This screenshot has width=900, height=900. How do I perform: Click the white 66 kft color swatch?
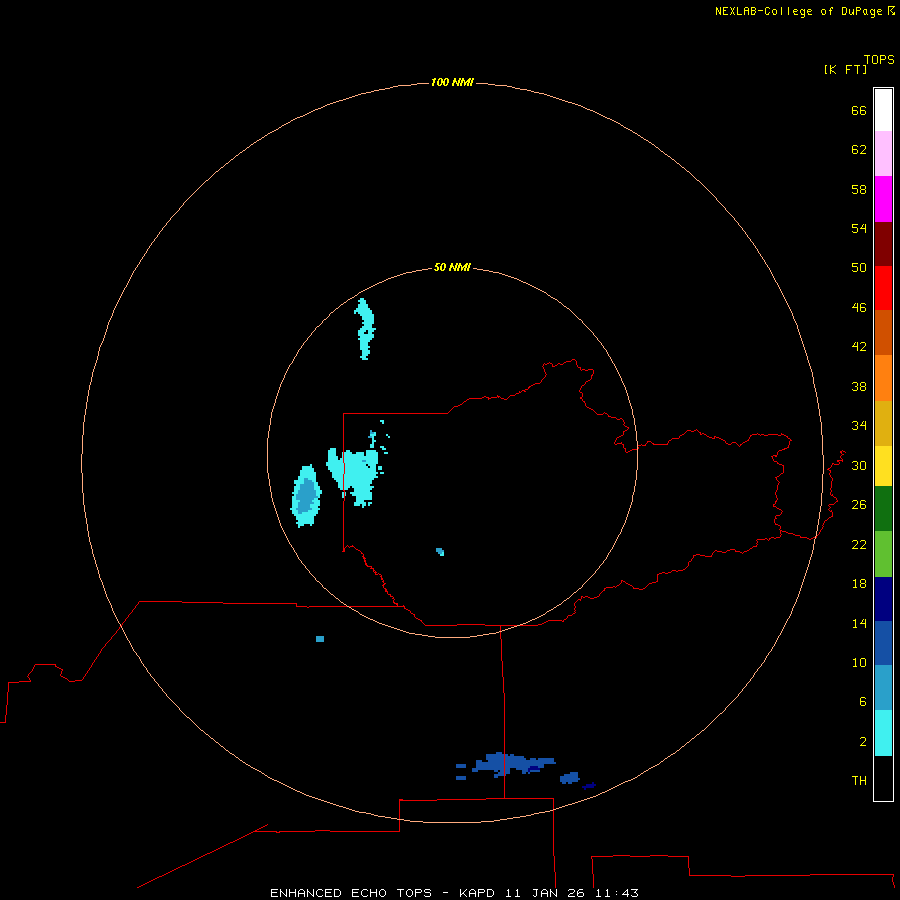[x=883, y=110]
